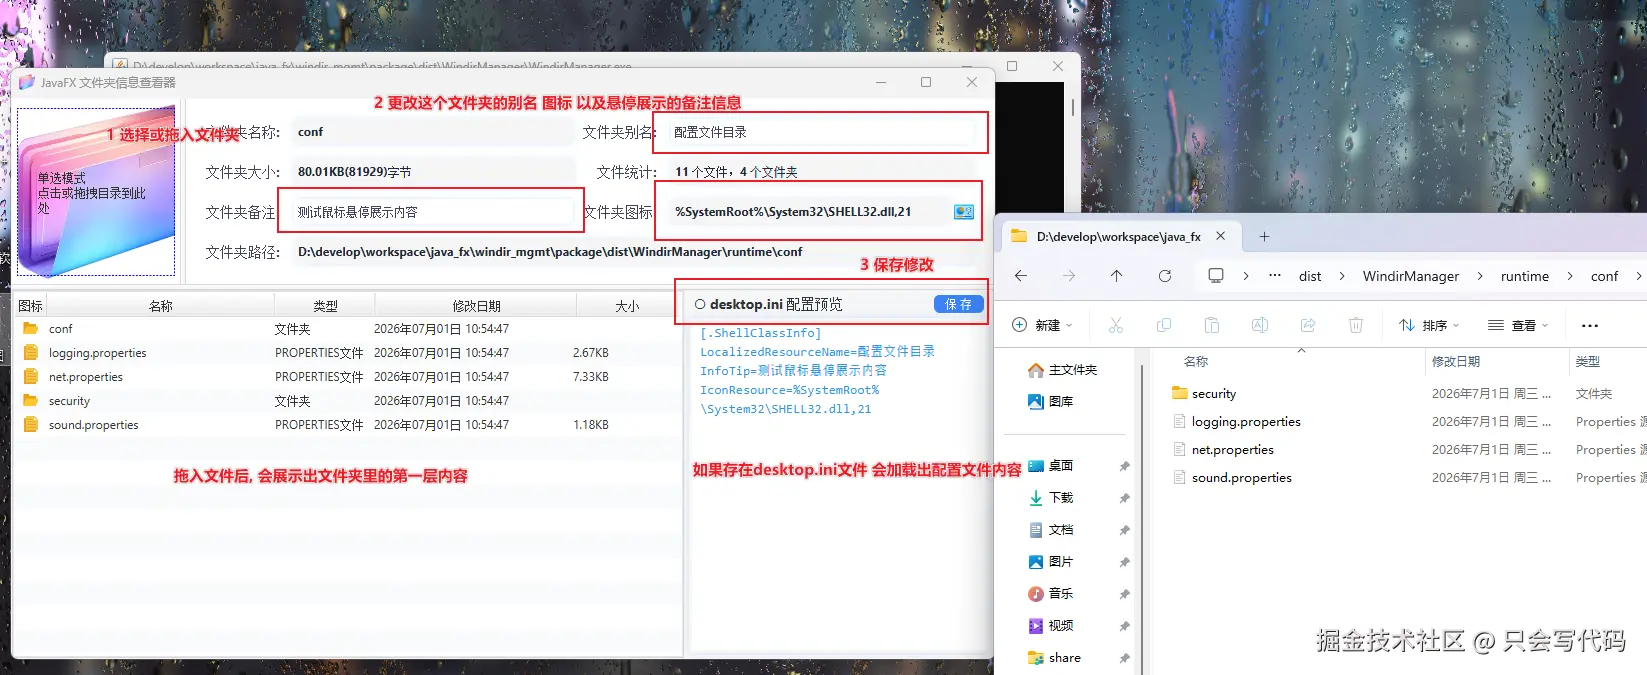Open 桌面 in Explorer sidebar
This screenshot has width=1647, height=675.
tap(1050, 466)
